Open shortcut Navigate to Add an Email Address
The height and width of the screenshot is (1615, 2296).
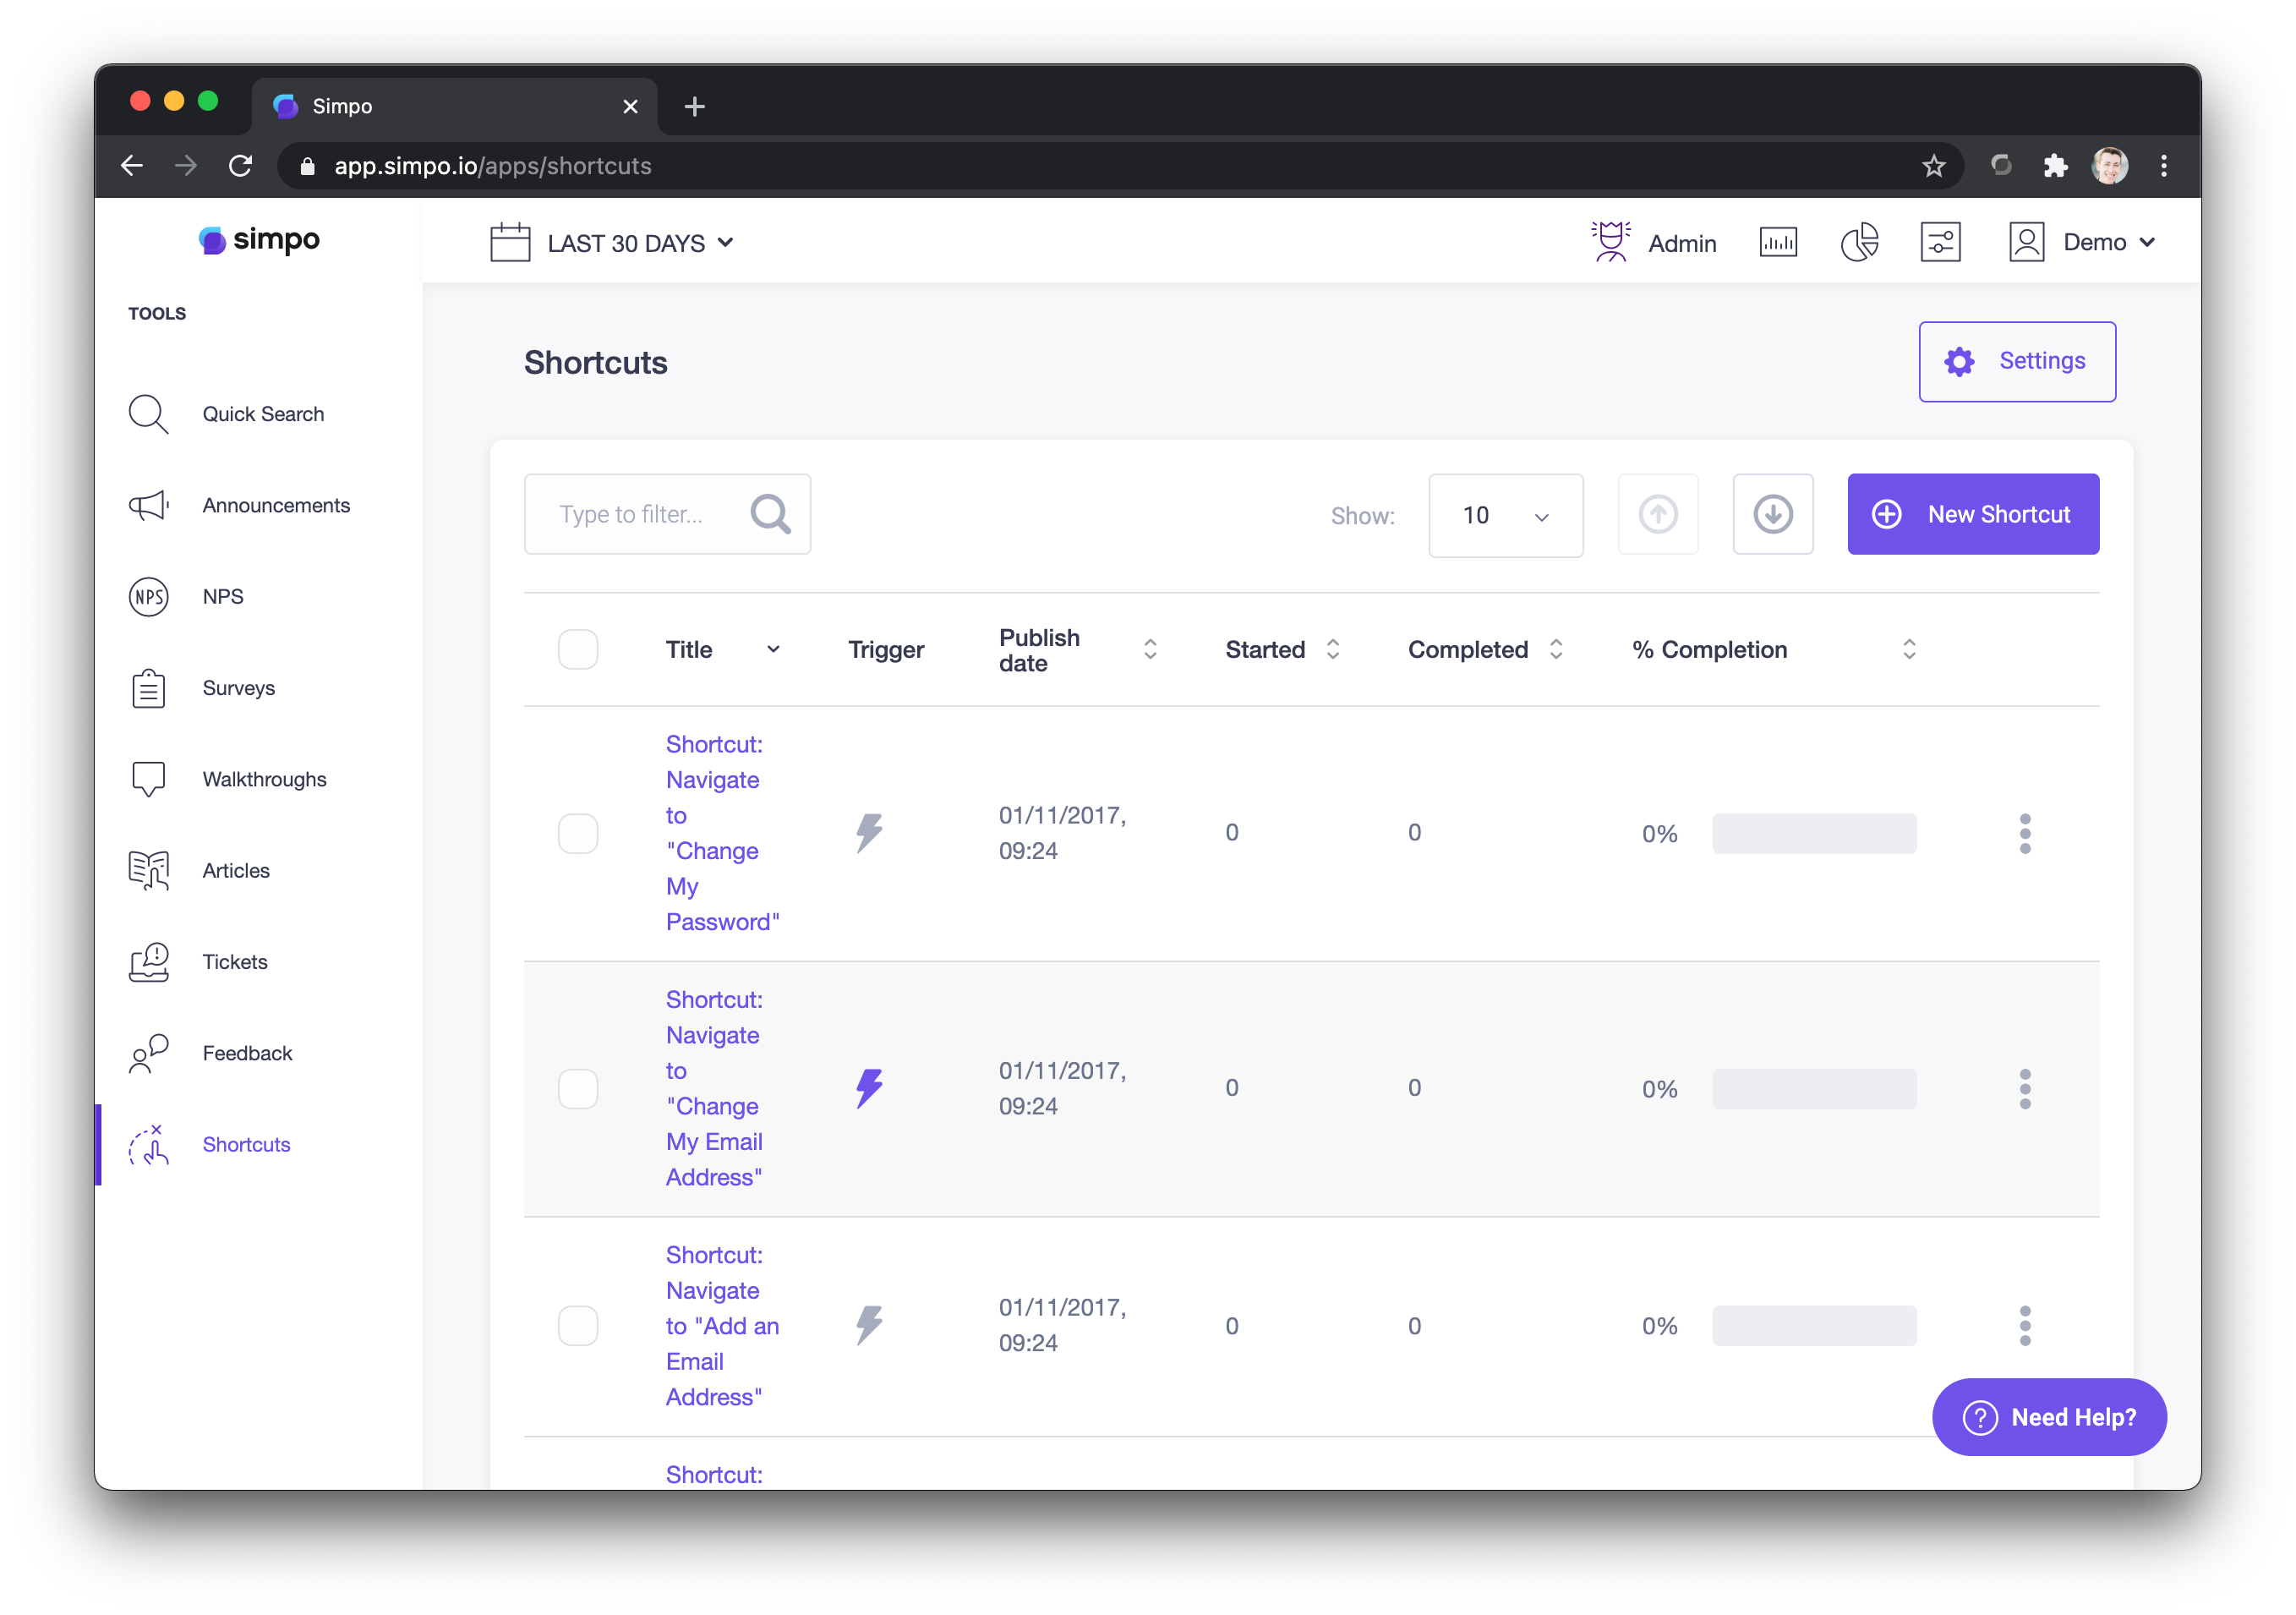tap(722, 1325)
